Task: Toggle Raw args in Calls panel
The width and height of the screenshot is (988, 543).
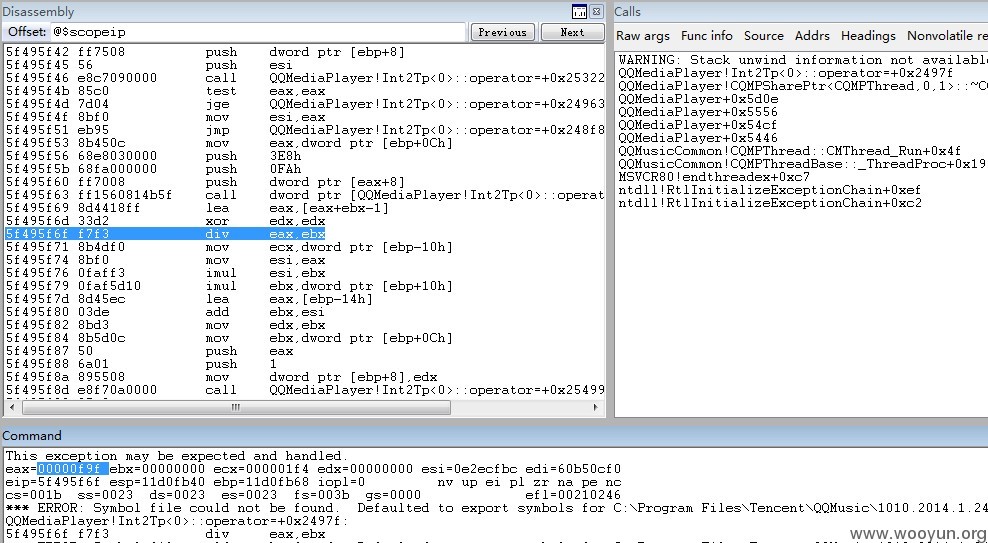Action: click(x=643, y=36)
